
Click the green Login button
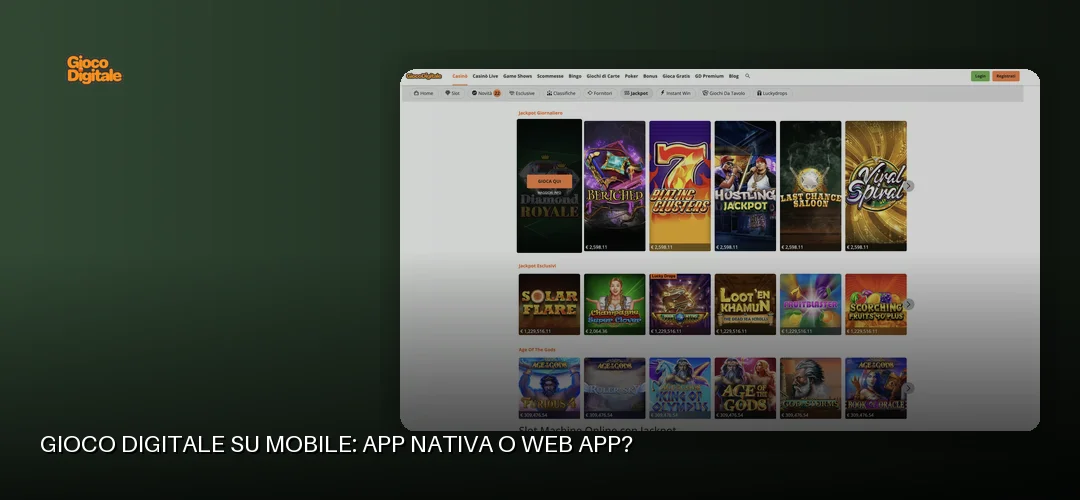pos(980,76)
